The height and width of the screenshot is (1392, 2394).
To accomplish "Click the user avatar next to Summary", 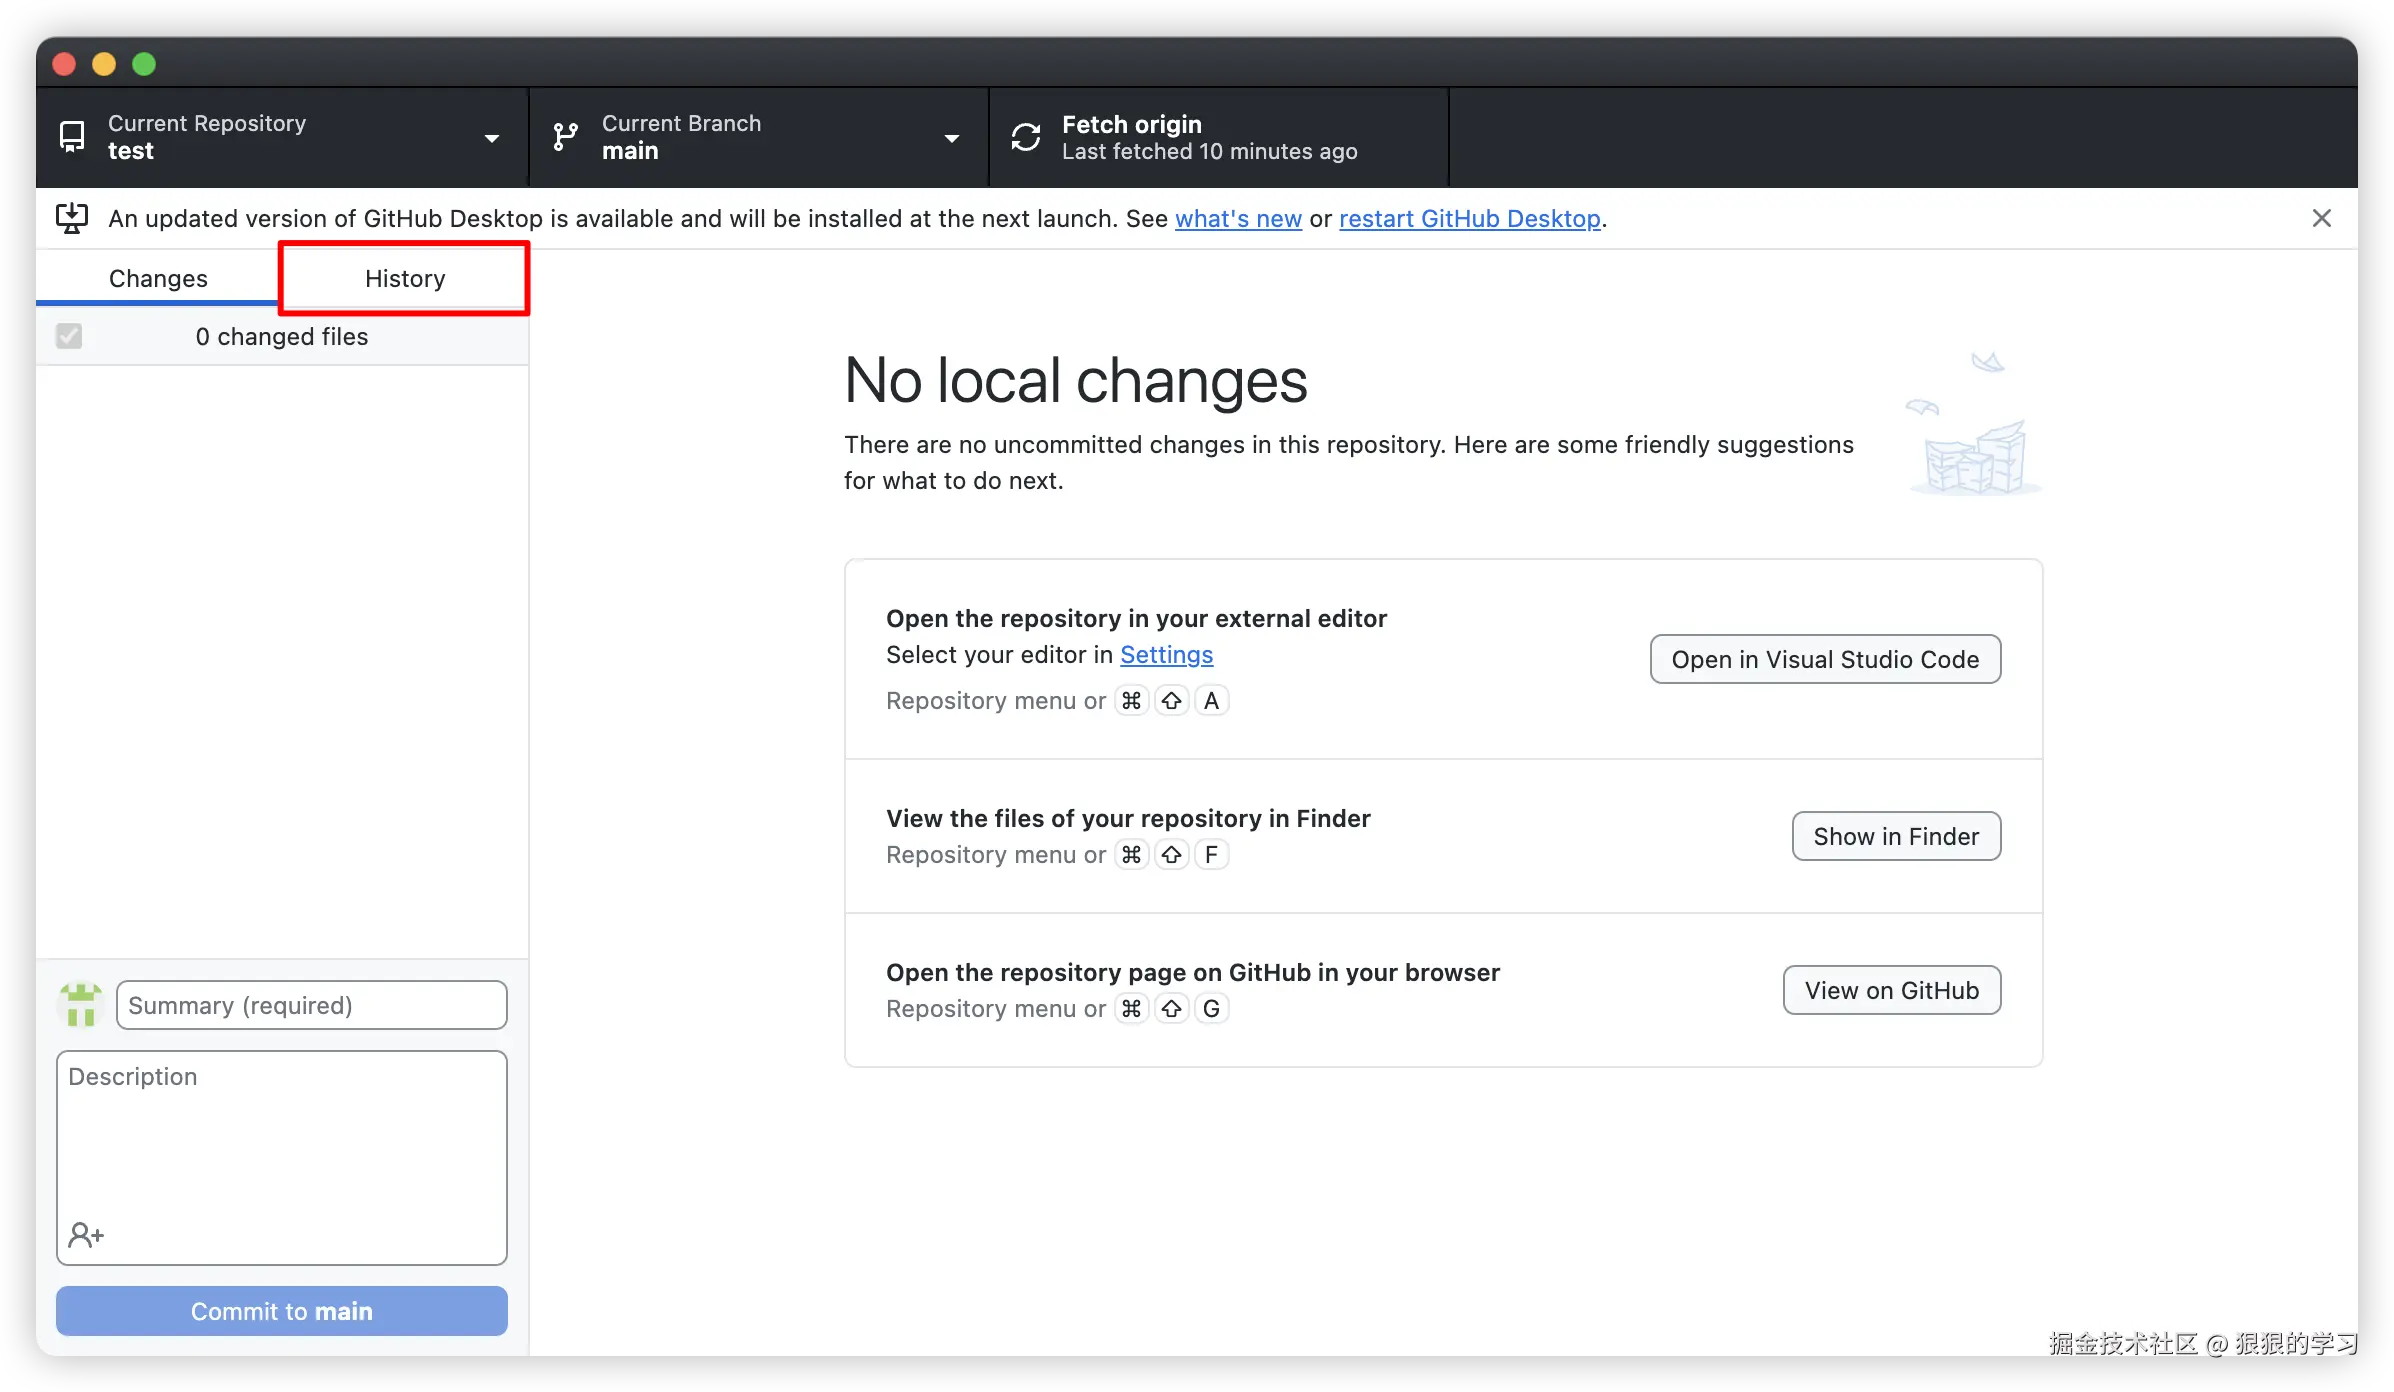I will [x=81, y=1005].
